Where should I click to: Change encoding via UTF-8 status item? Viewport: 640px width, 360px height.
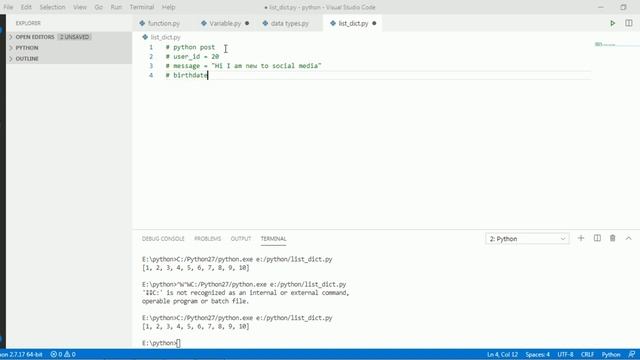[565, 354]
